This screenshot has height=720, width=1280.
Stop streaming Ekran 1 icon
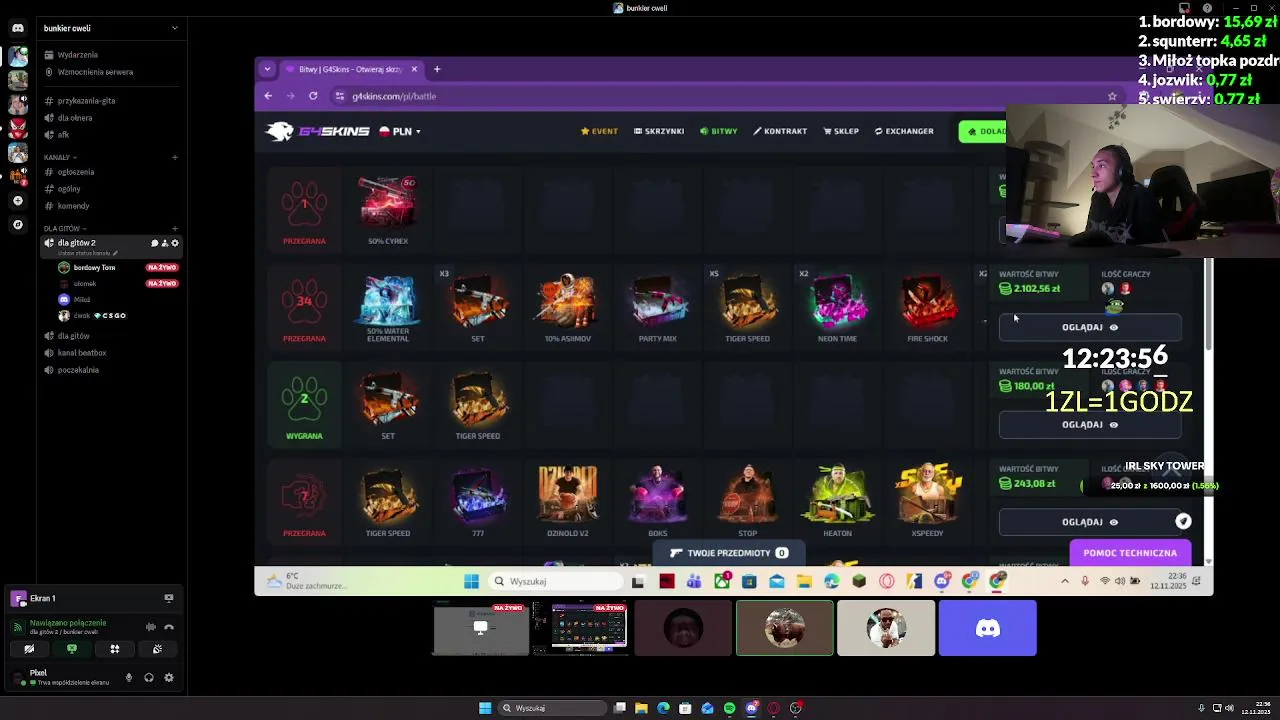(168, 598)
